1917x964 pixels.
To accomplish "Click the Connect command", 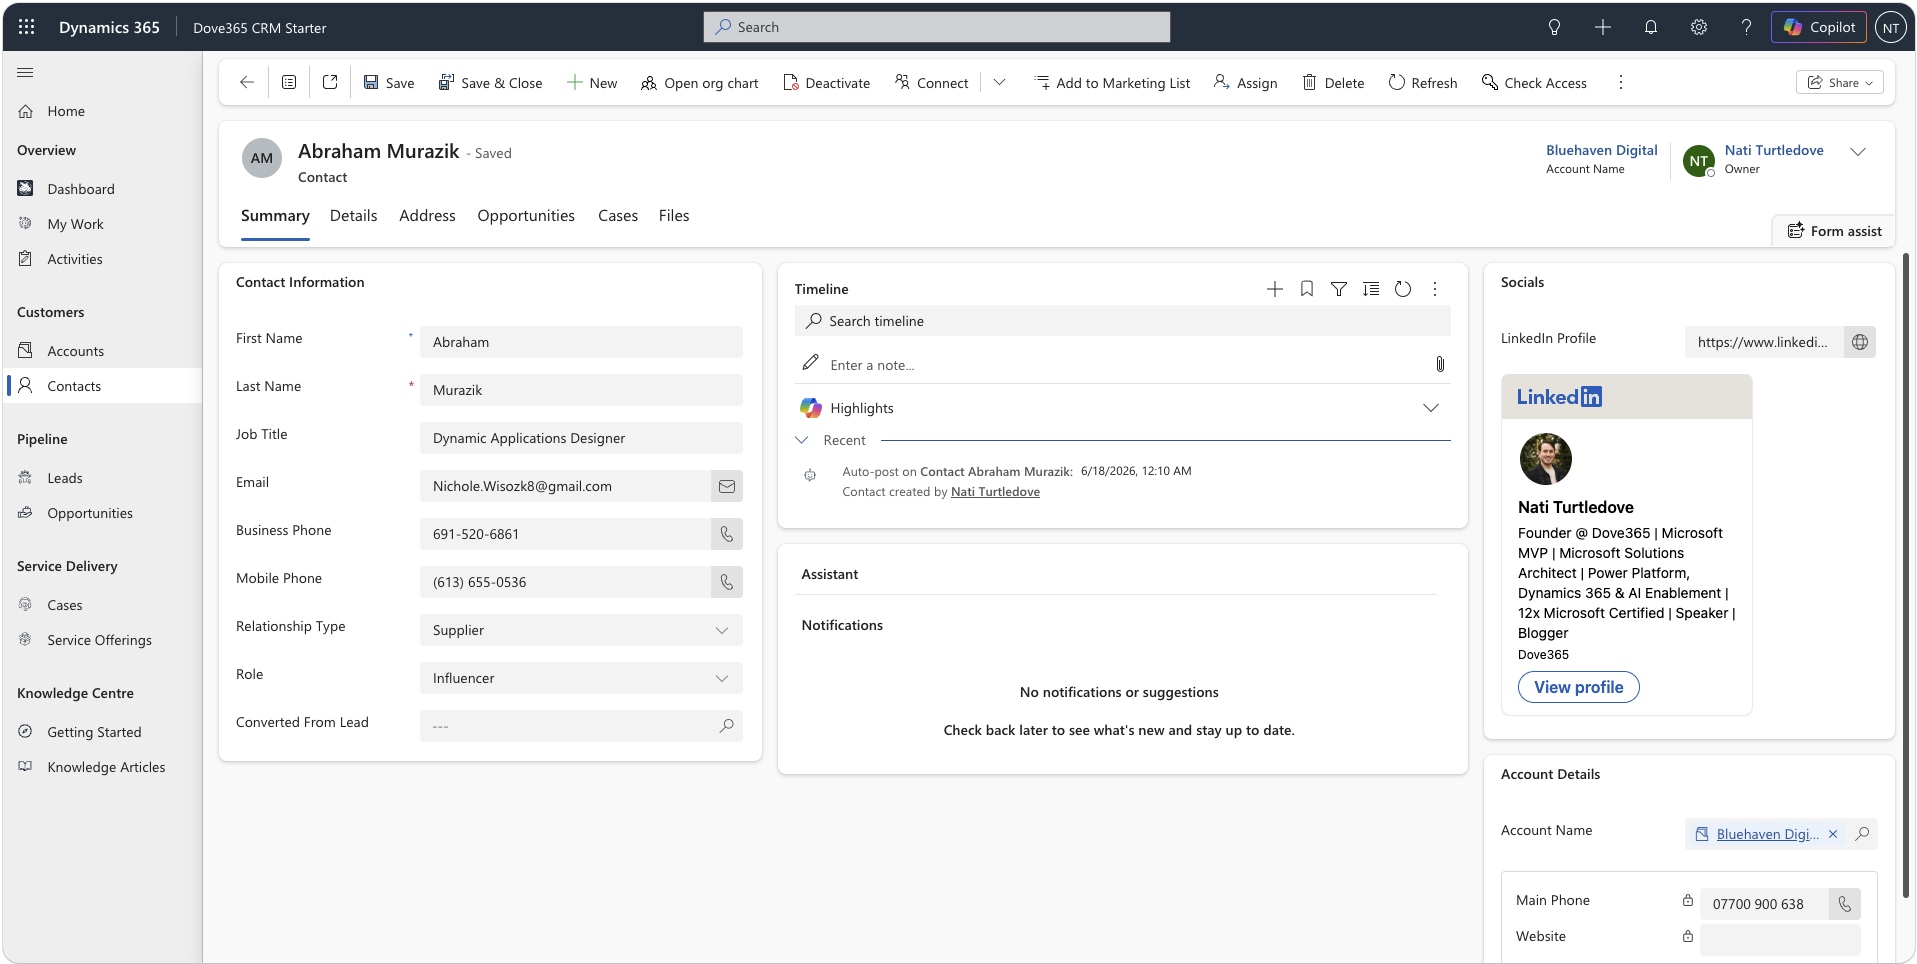I will (x=932, y=83).
